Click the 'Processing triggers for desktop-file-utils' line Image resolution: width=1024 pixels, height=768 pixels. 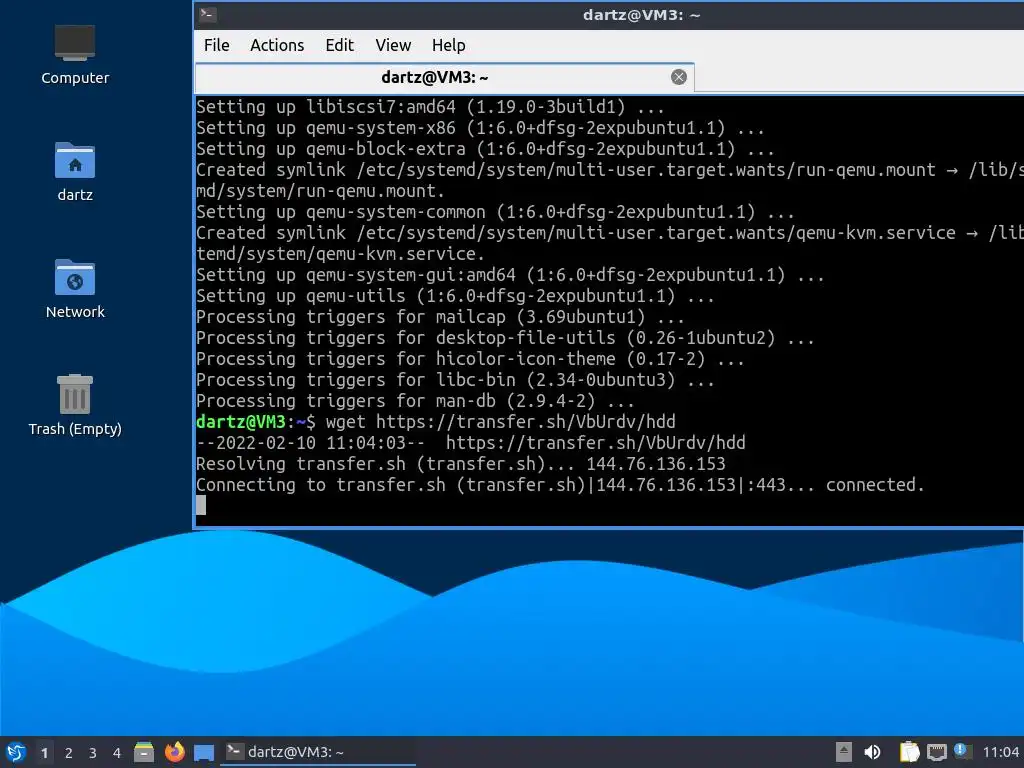click(x=505, y=338)
